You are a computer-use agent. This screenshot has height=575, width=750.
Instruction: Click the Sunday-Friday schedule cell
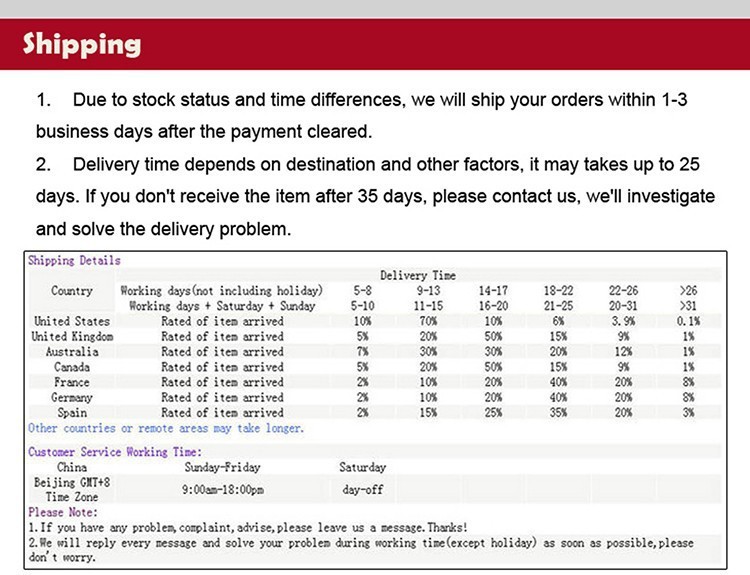click(222, 467)
